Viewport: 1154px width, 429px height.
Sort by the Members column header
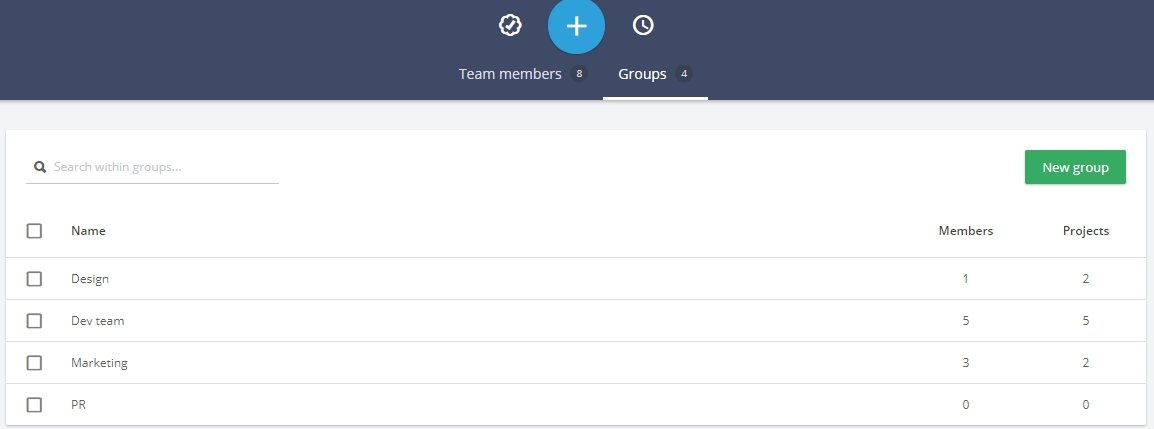pyautogui.click(x=966, y=231)
